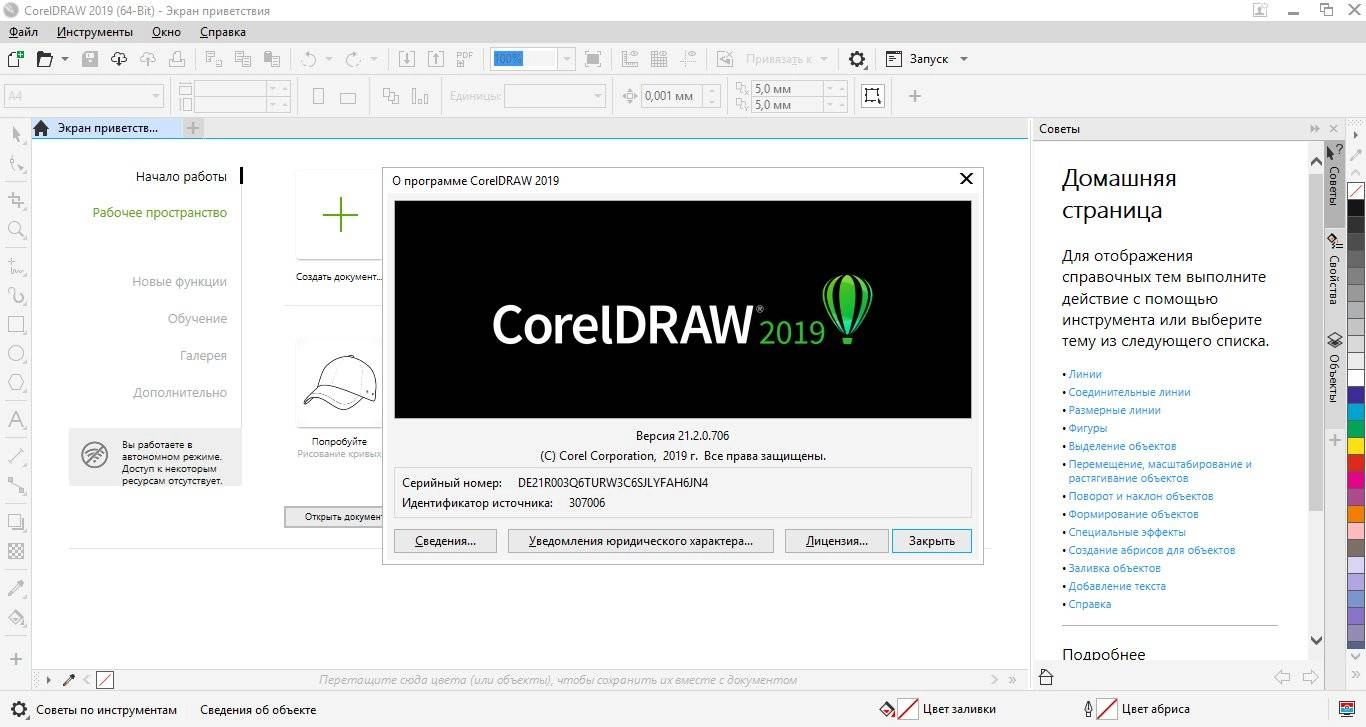The height and width of the screenshot is (727, 1366).
Task: Open the Единицы units dropdown
Action: (598, 97)
